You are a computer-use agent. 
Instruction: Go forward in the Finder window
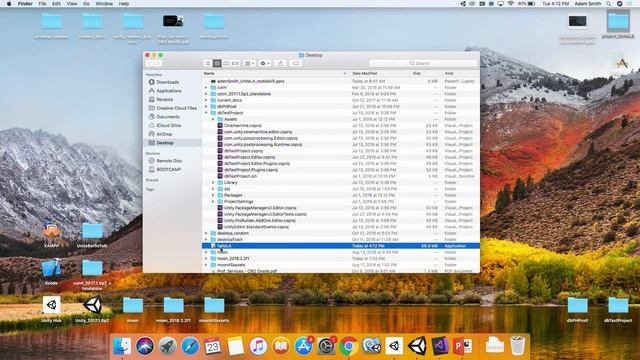pyautogui.click(x=158, y=63)
